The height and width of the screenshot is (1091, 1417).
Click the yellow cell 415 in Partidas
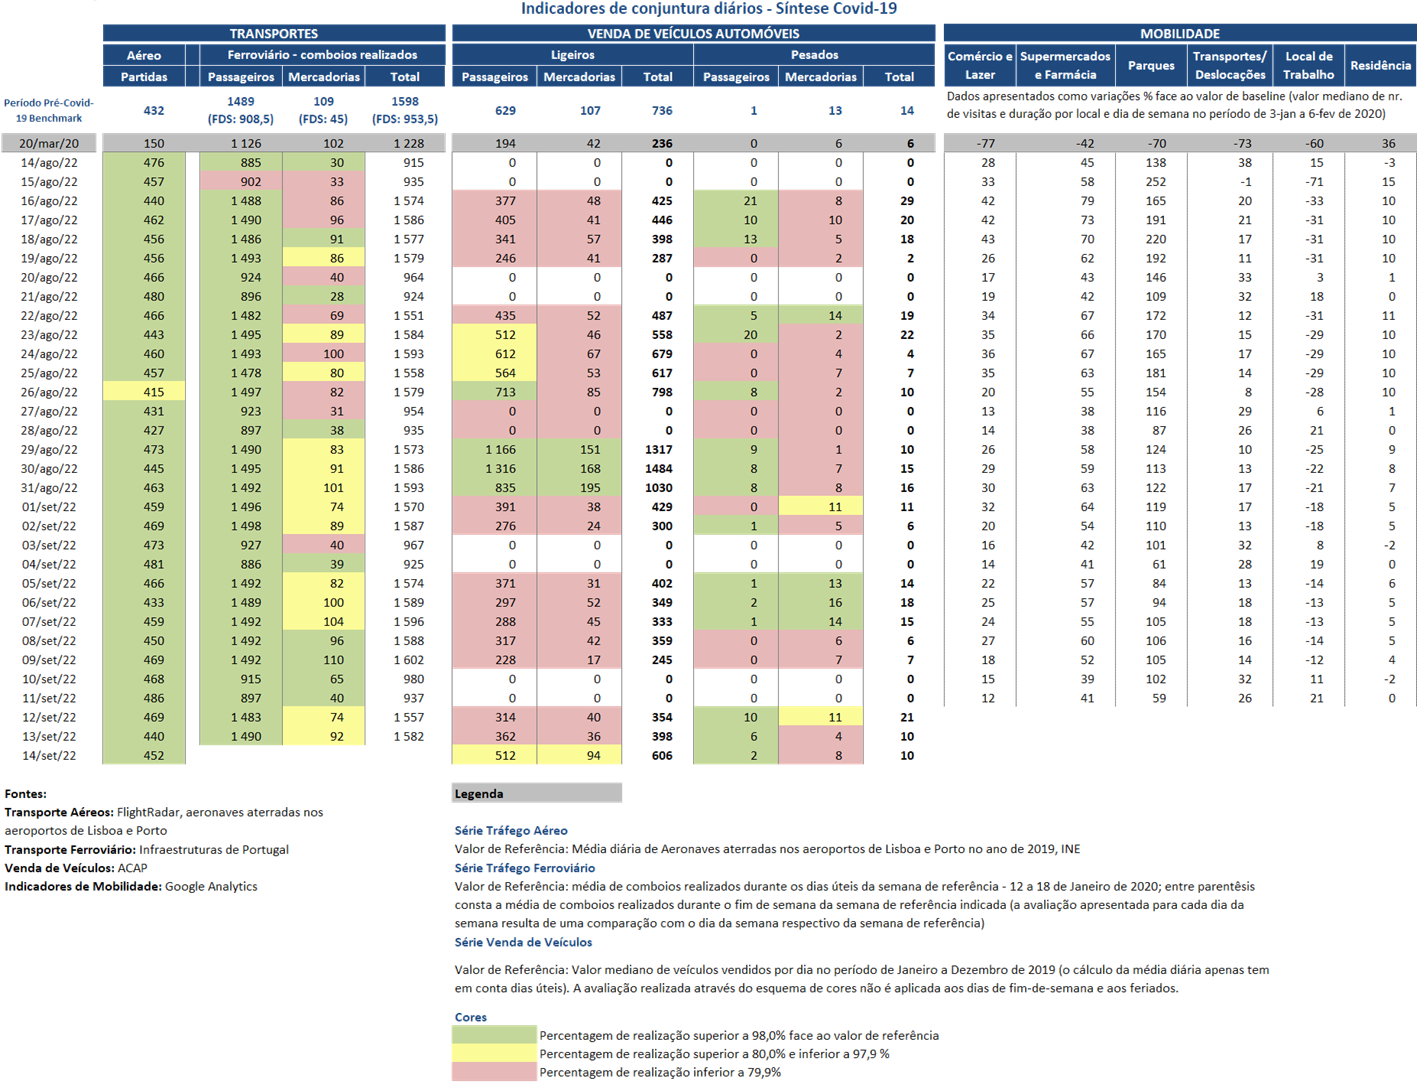[144, 392]
